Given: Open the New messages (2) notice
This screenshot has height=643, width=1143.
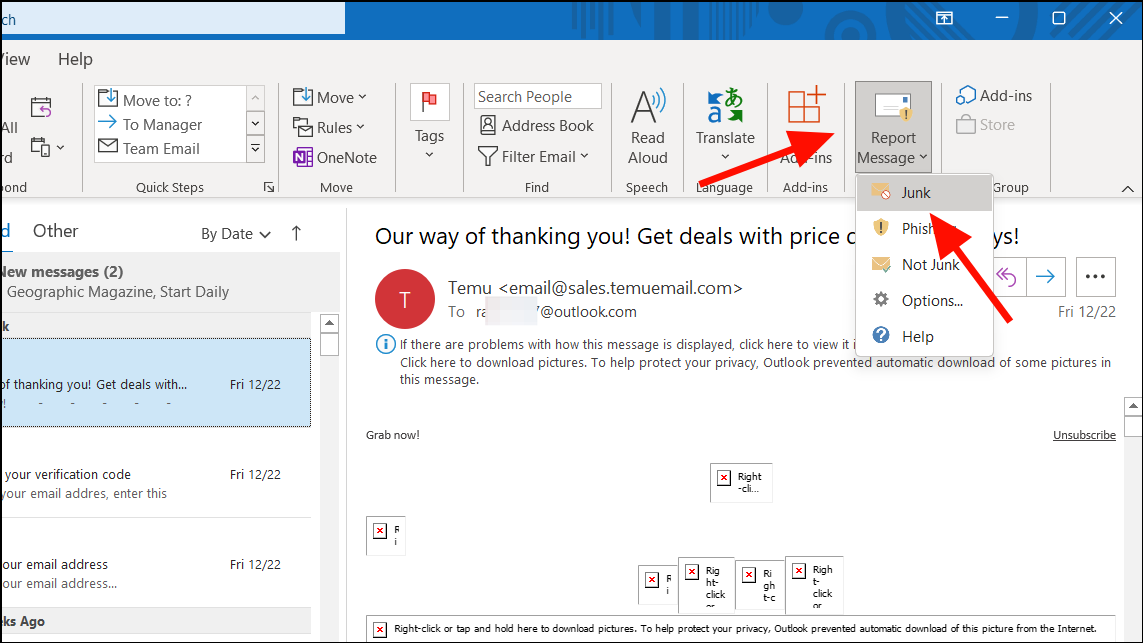Looking at the screenshot, I should [x=170, y=281].
